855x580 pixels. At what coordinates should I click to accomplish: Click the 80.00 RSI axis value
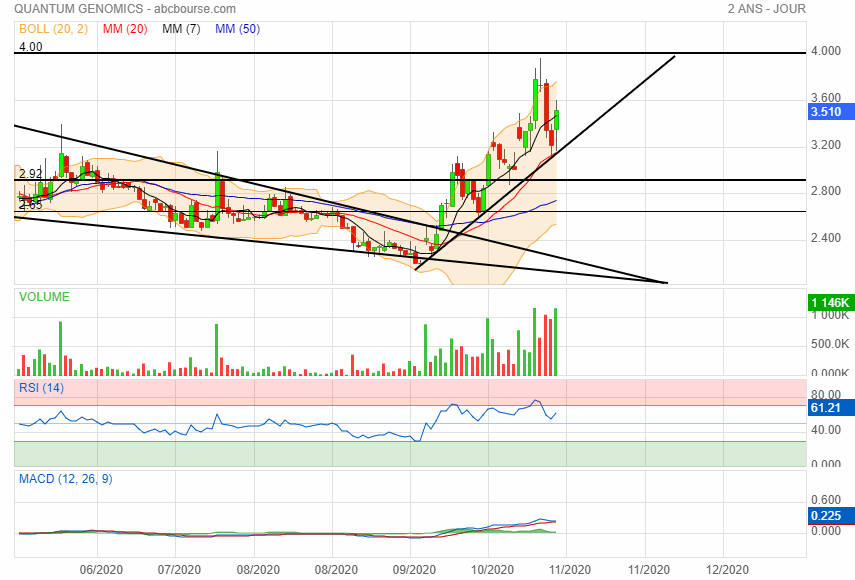click(x=826, y=394)
